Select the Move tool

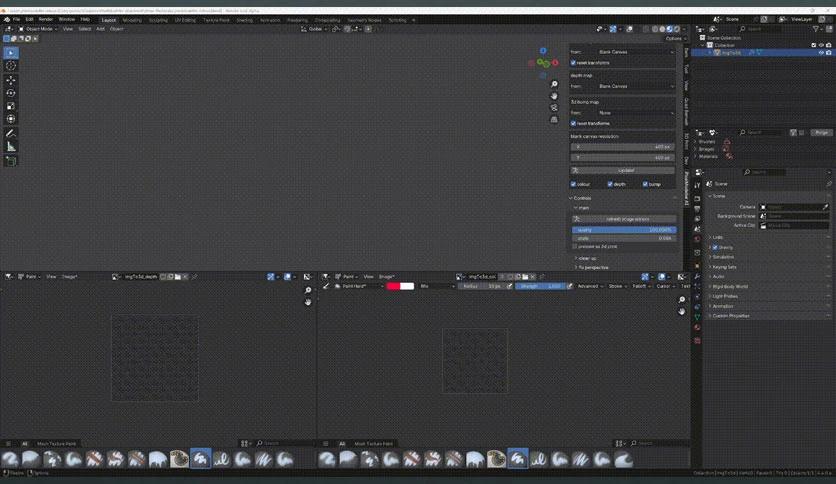[x=11, y=80]
